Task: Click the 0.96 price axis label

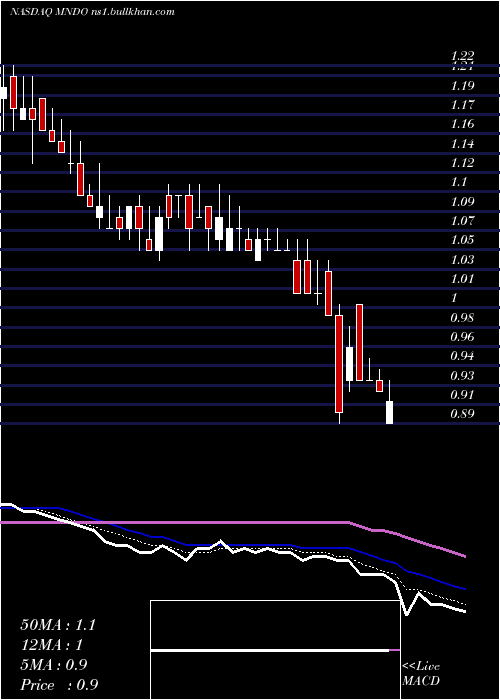Action: coord(462,337)
